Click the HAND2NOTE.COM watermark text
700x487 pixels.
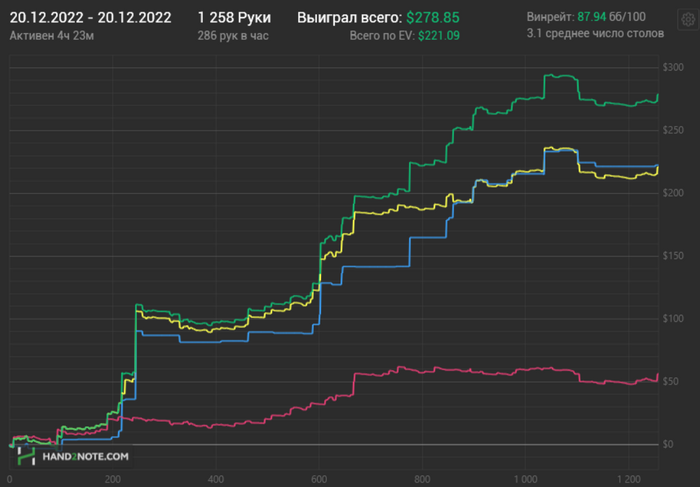[85, 457]
